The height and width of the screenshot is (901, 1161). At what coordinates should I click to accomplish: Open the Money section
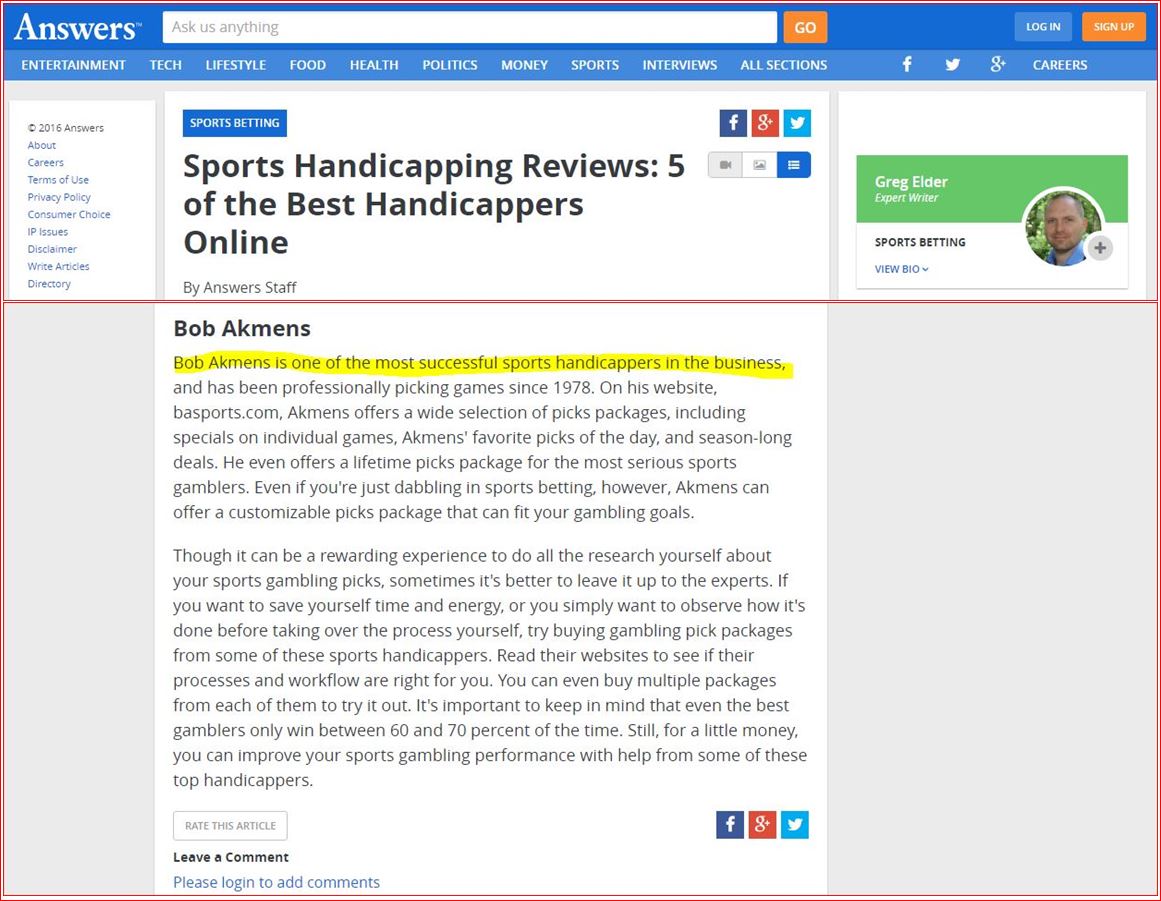click(524, 65)
